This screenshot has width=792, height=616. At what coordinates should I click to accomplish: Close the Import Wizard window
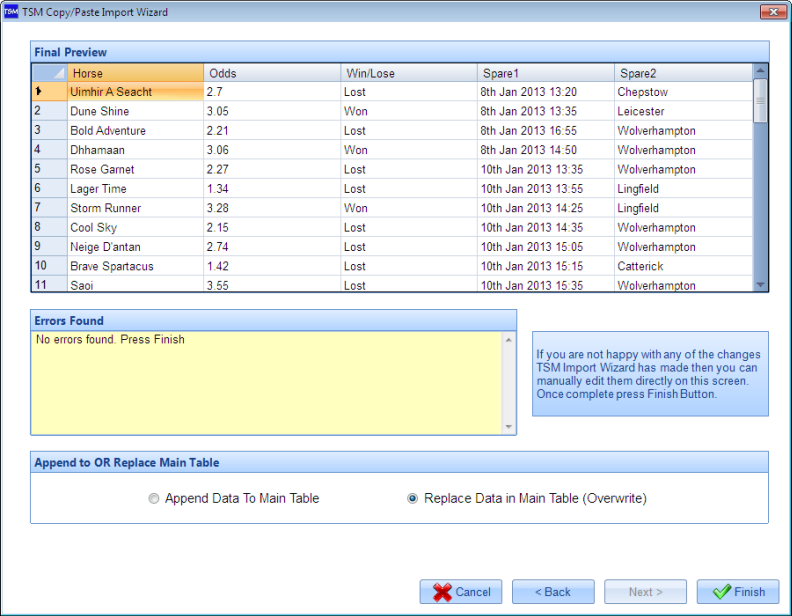pos(771,12)
